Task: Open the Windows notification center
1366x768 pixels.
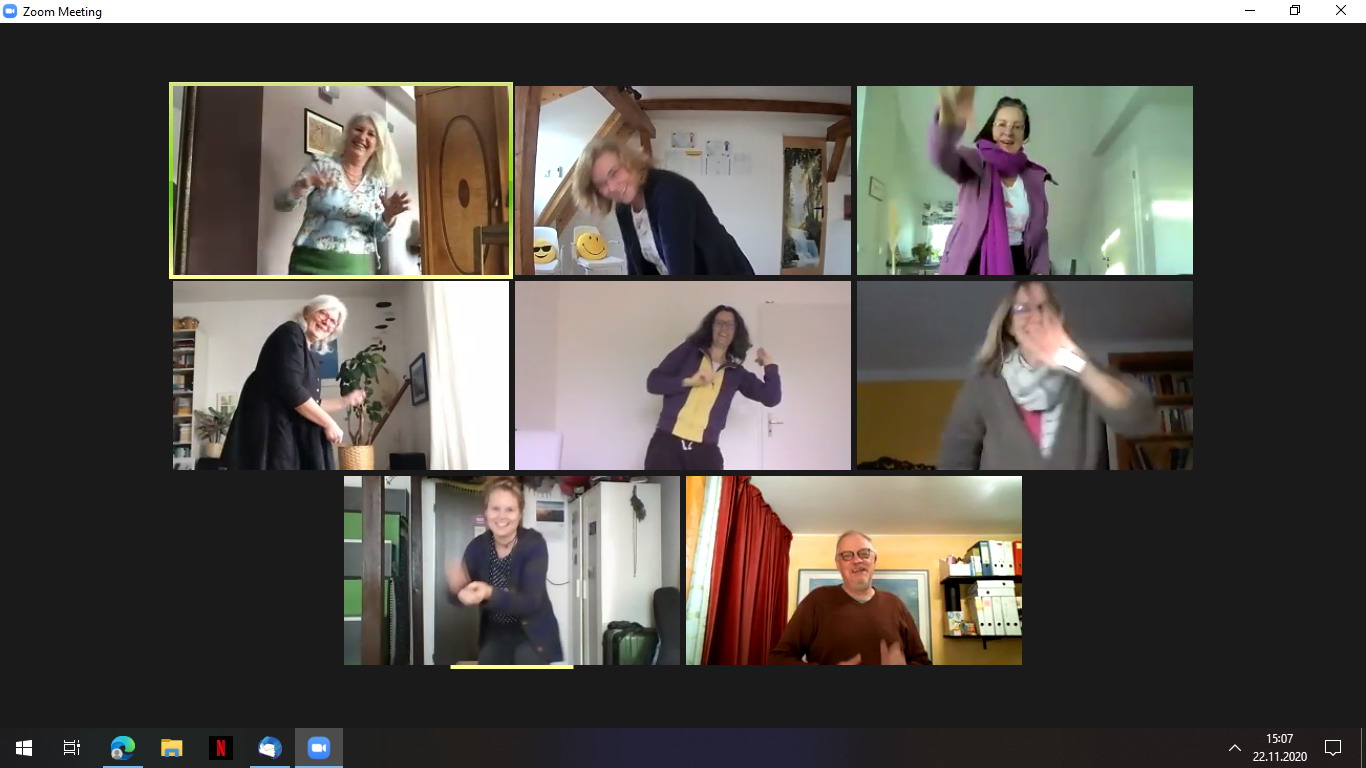Action: [1333, 748]
